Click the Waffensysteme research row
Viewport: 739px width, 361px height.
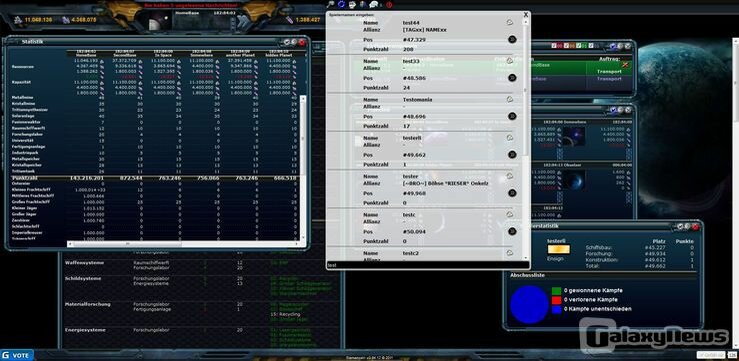click(x=201, y=267)
